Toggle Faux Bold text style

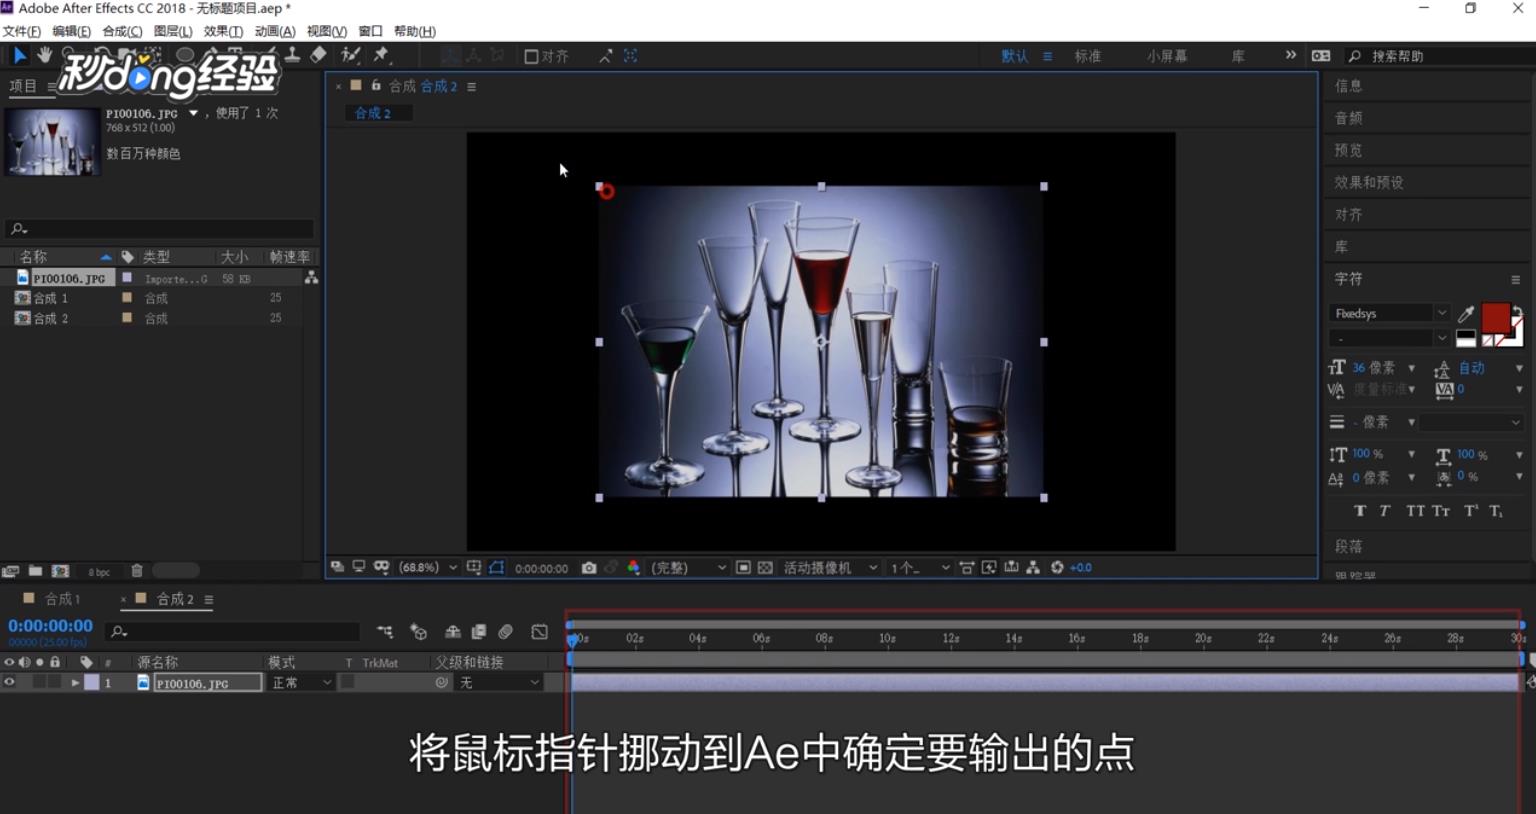[x=1360, y=511]
